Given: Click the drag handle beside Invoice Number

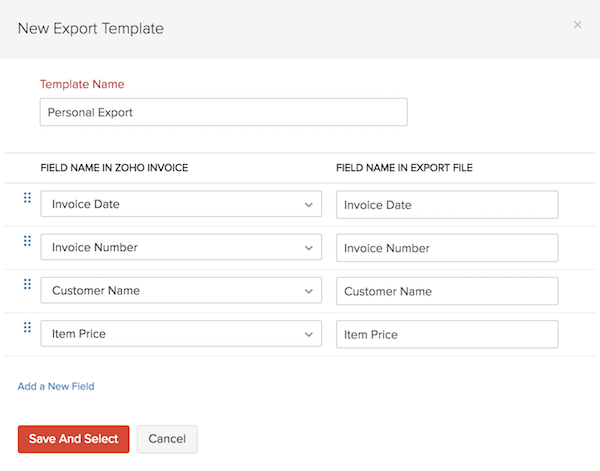Looking at the screenshot, I should [x=27, y=242].
